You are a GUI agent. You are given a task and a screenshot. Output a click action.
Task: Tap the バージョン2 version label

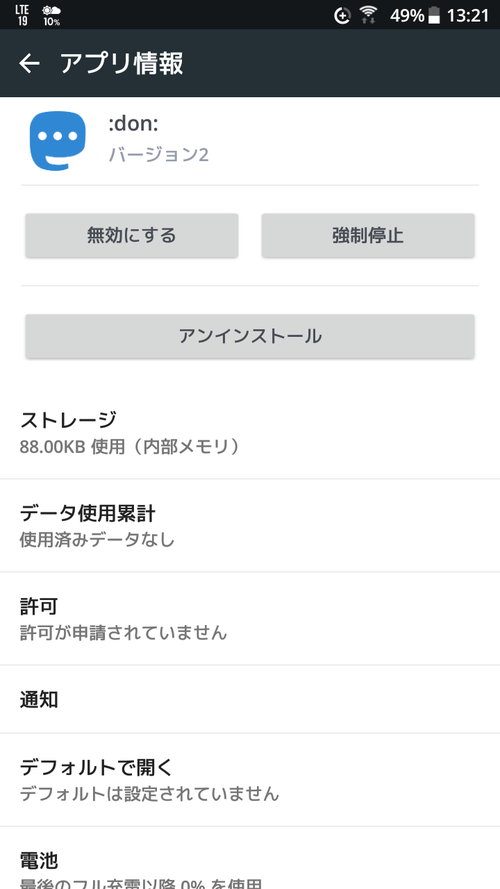coord(159,154)
